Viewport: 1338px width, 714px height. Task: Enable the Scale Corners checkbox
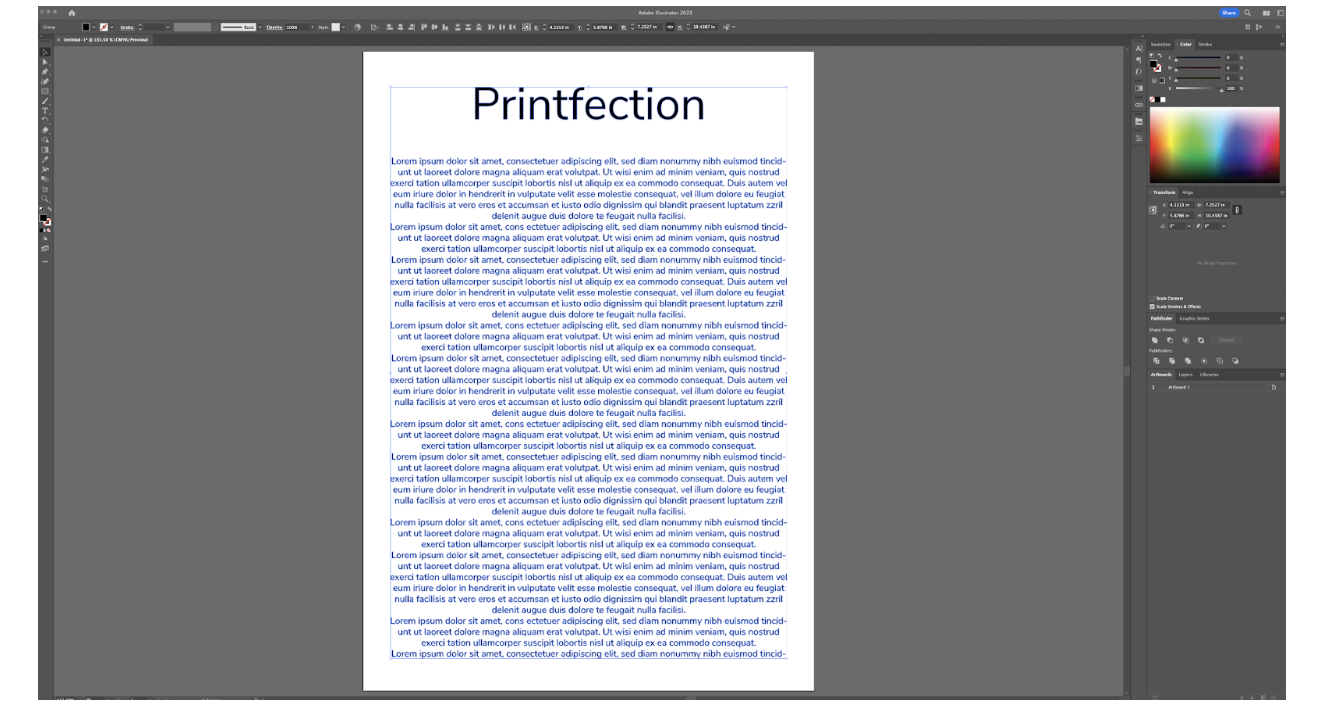1153,298
